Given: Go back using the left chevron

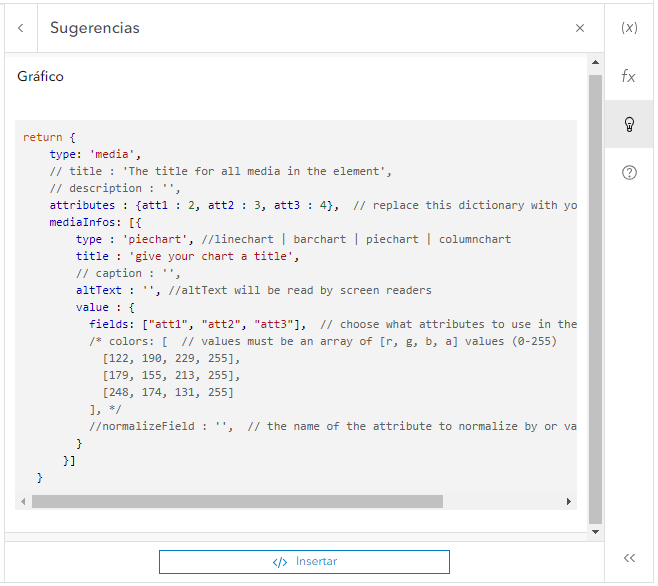Looking at the screenshot, I should tap(20, 28).
